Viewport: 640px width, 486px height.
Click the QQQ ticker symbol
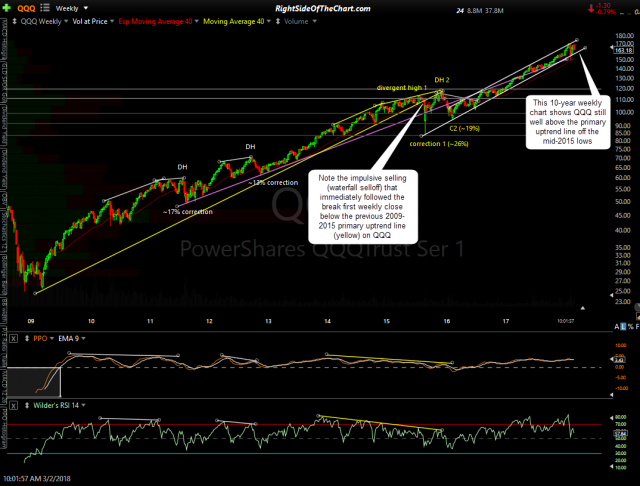26,8
